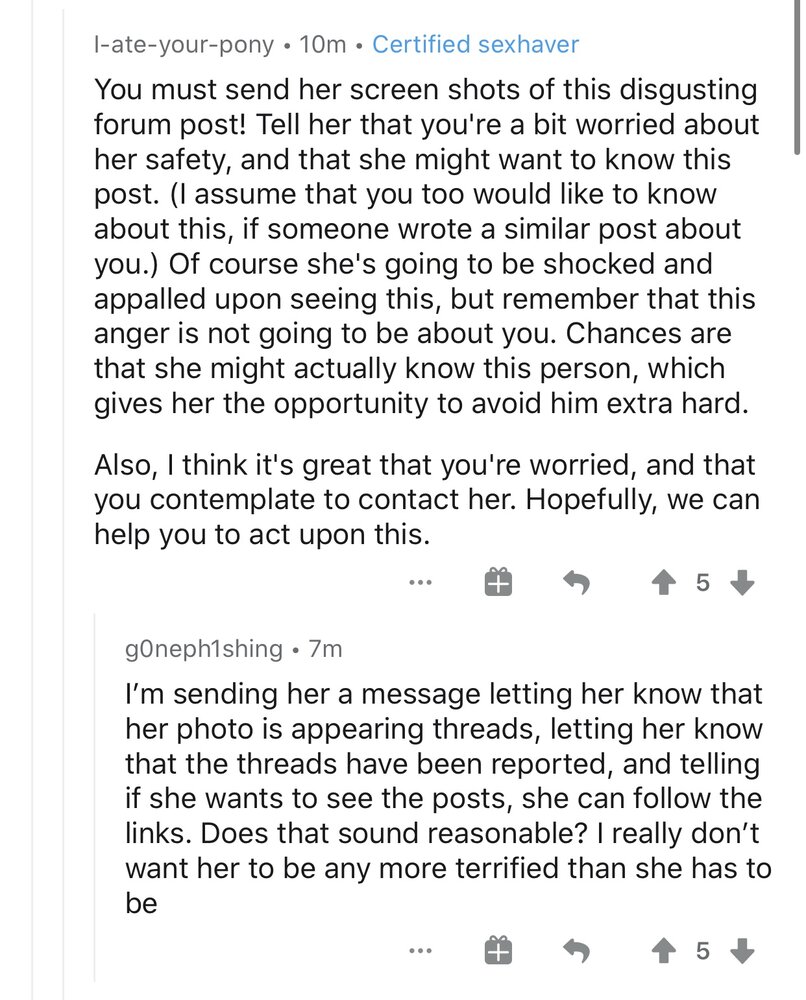Upvote g0neph1shing's reply
The height and width of the screenshot is (1000, 806).
point(664,952)
